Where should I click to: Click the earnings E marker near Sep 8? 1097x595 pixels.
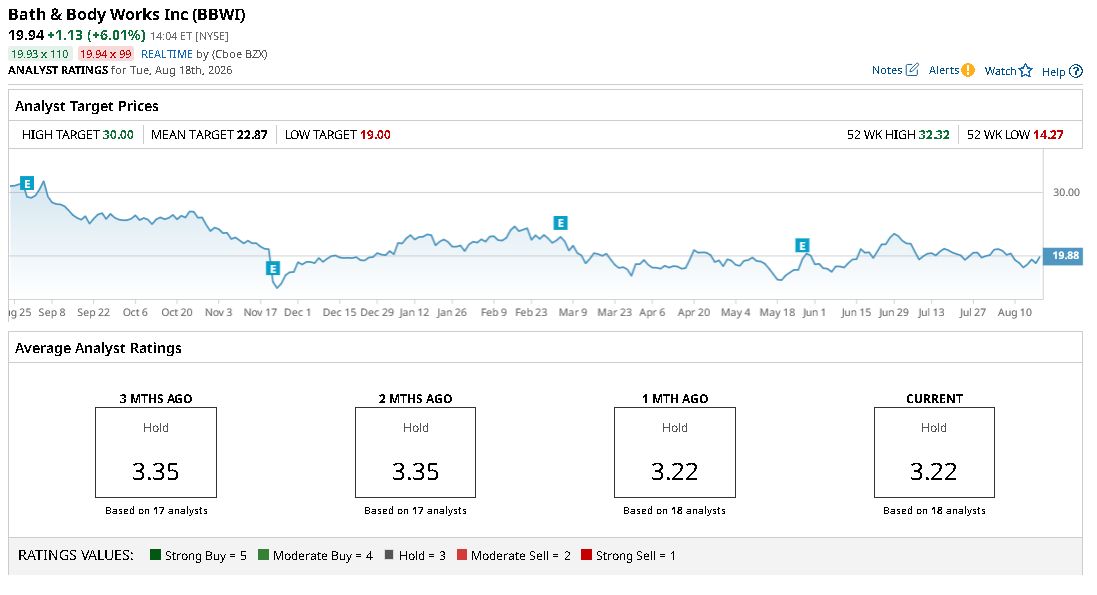coord(27,183)
